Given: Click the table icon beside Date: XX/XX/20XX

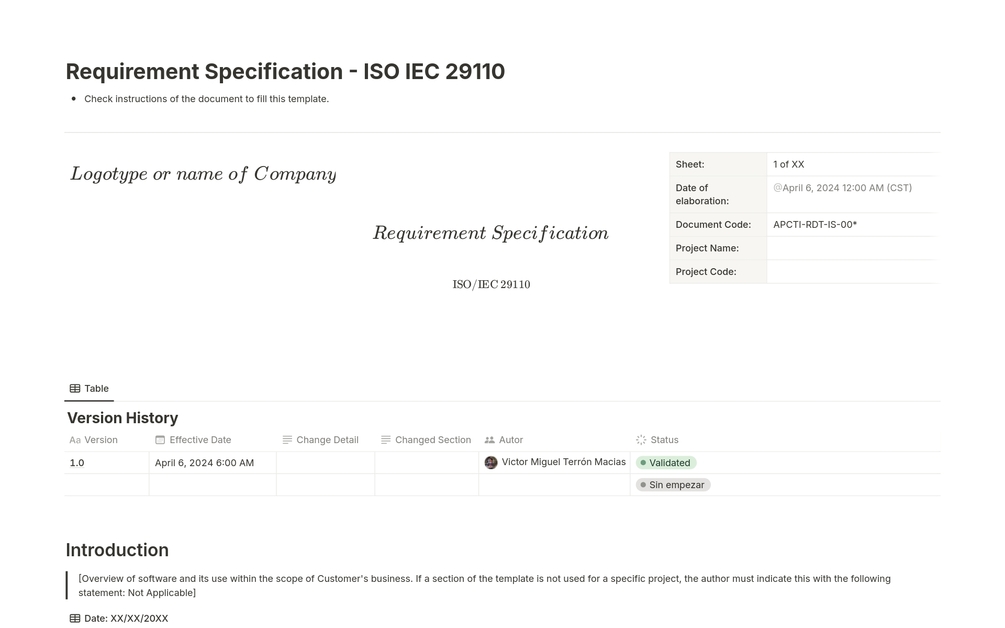Looking at the screenshot, I should coord(75,619).
